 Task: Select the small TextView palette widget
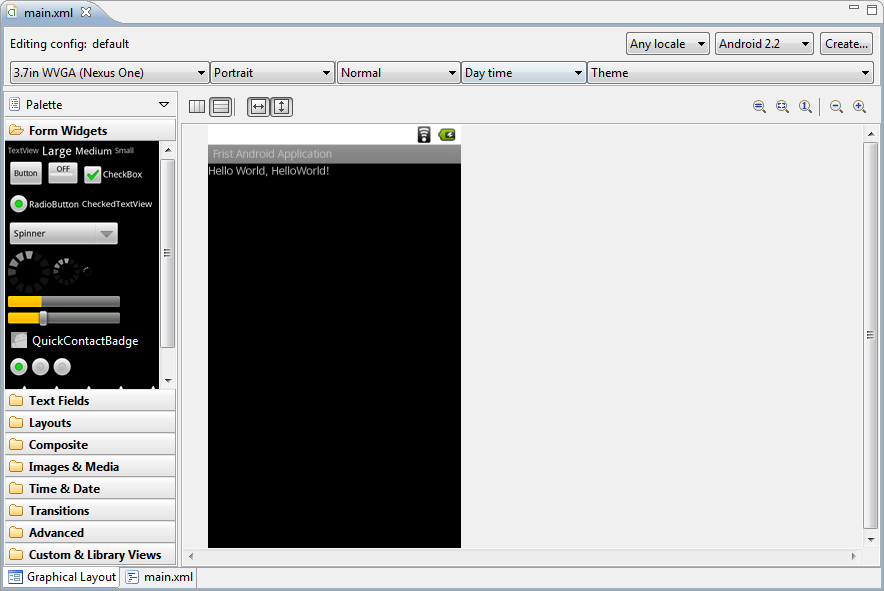click(23, 151)
